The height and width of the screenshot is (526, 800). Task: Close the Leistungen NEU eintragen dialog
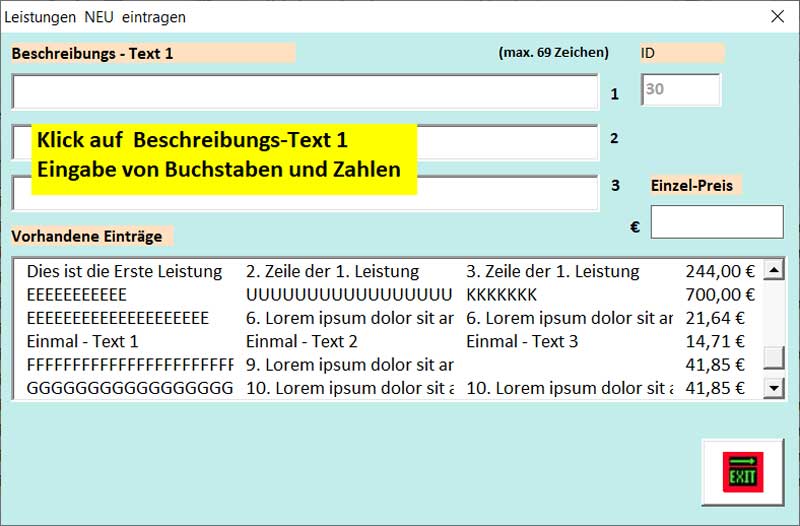[x=778, y=16]
